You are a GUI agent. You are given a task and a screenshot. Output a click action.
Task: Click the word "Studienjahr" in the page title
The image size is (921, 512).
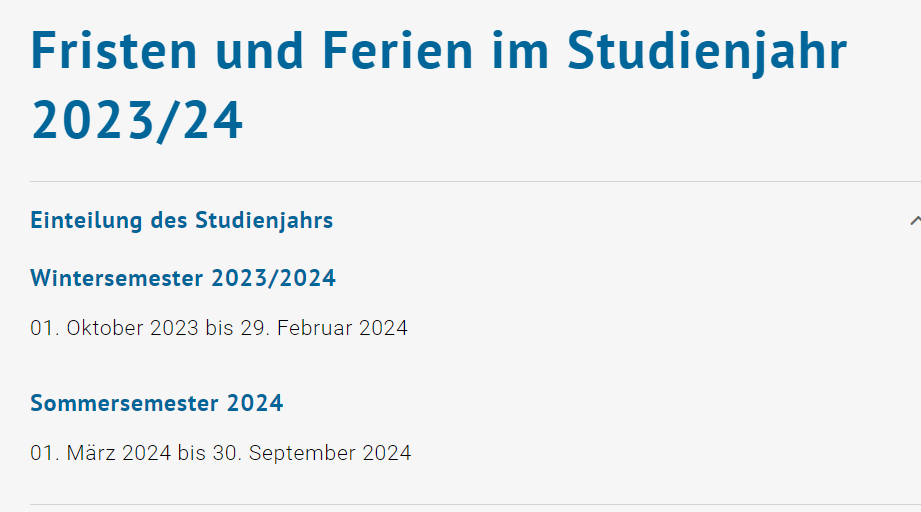[x=707, y=50]
